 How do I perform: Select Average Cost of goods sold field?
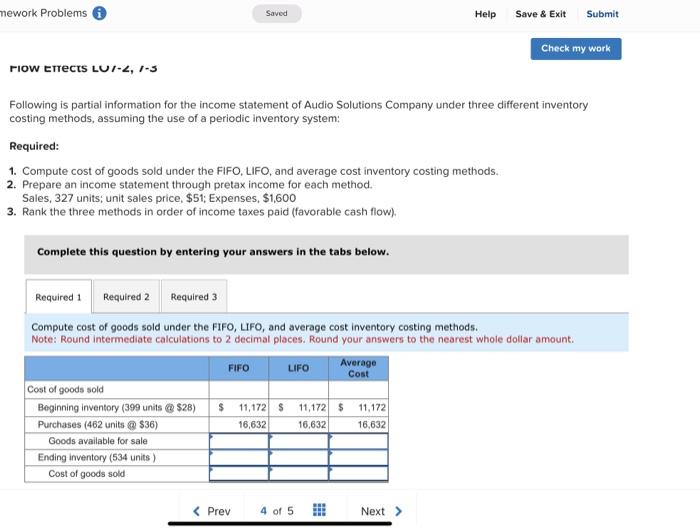[358, 474]
